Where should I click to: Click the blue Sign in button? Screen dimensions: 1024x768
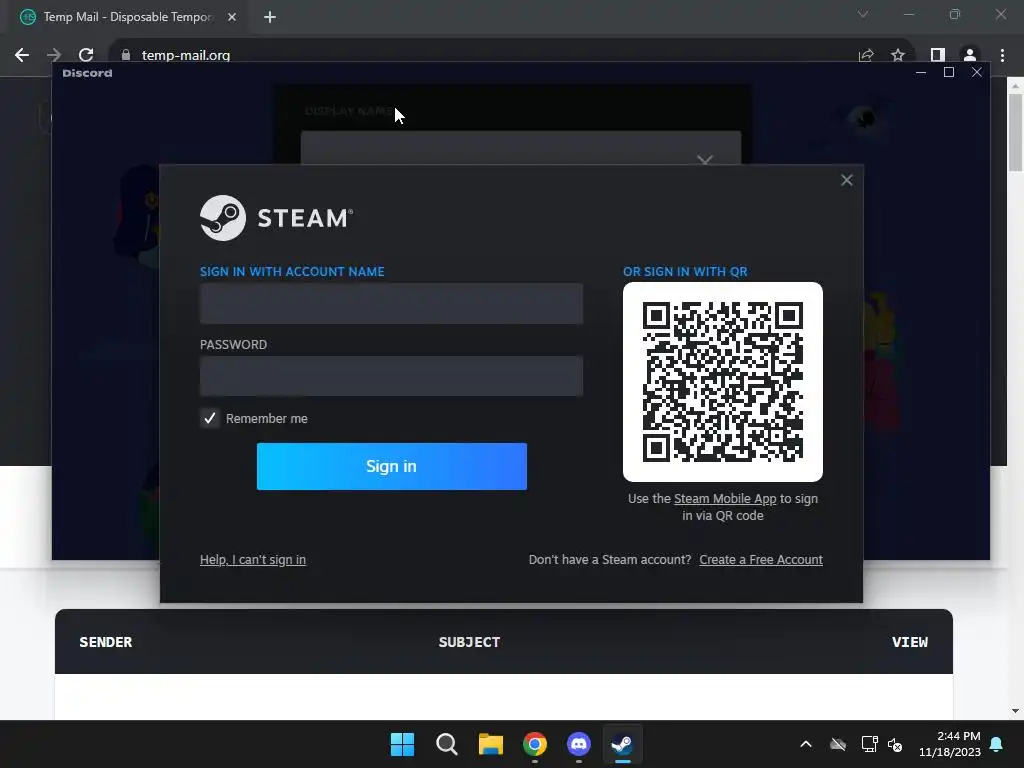pyautogui.click(x=391, y=466)
